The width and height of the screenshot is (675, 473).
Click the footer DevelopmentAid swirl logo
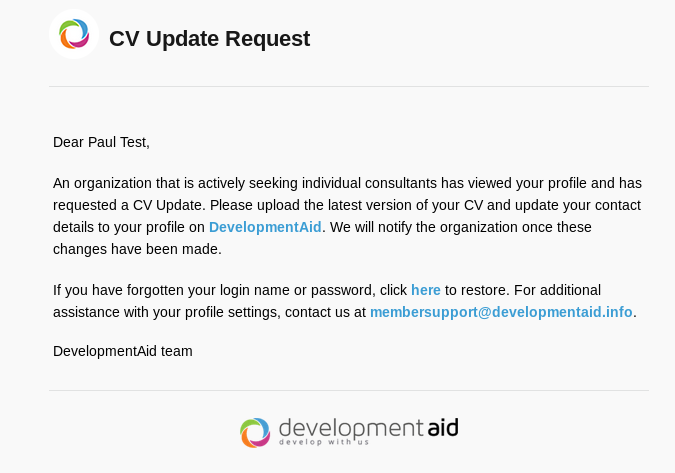pyautogui.click(x=255, y=432)
